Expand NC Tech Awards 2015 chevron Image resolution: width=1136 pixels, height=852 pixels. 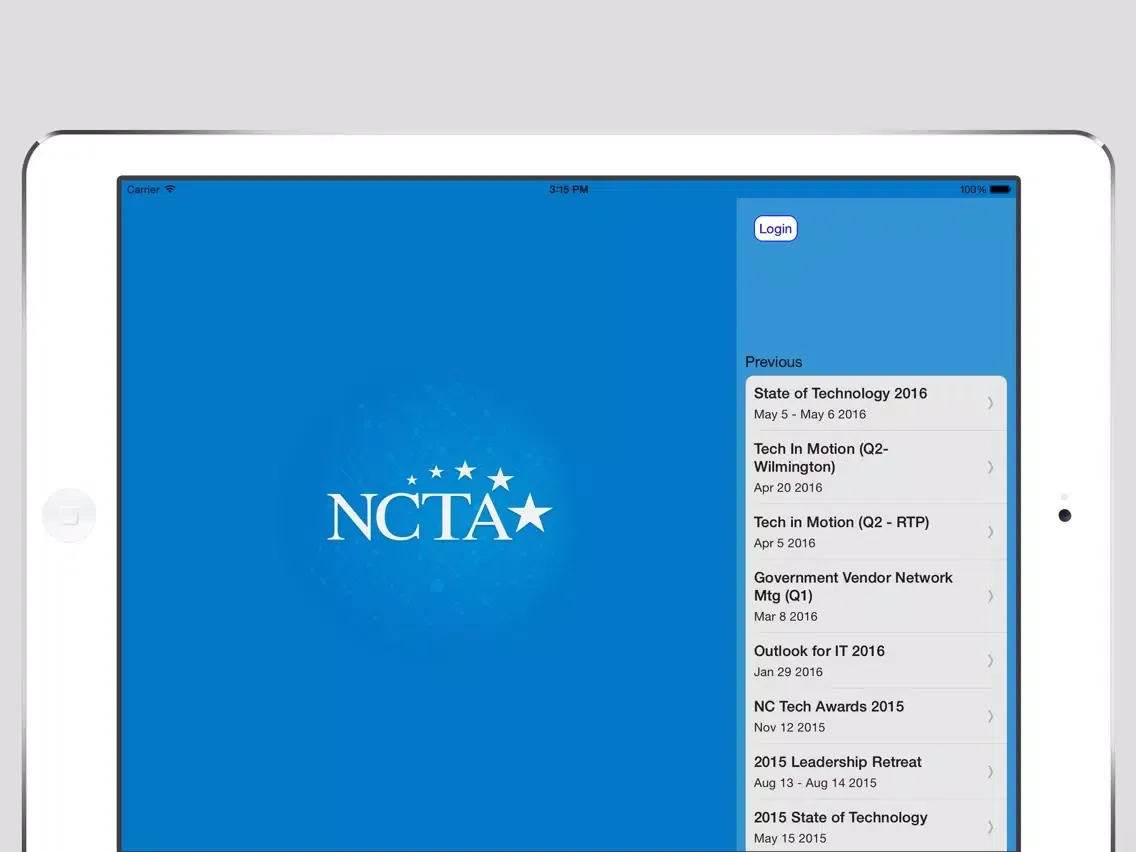tap(990, 716)
